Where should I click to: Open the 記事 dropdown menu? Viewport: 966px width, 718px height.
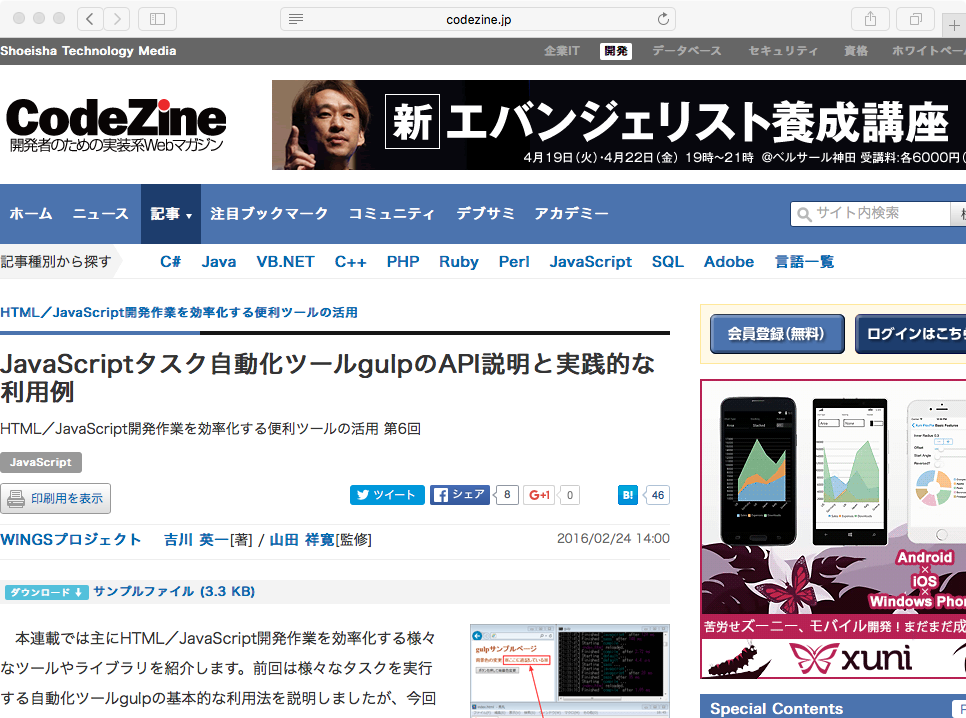tap(171, 214)
